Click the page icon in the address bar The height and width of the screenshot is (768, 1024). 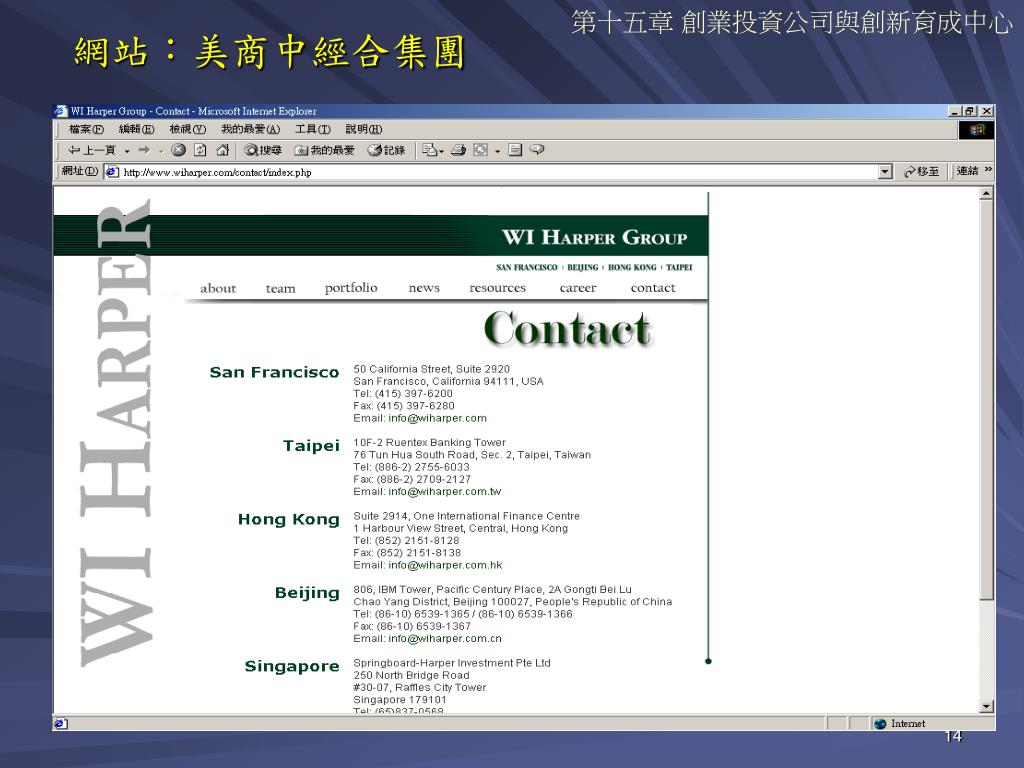[112, 172]
